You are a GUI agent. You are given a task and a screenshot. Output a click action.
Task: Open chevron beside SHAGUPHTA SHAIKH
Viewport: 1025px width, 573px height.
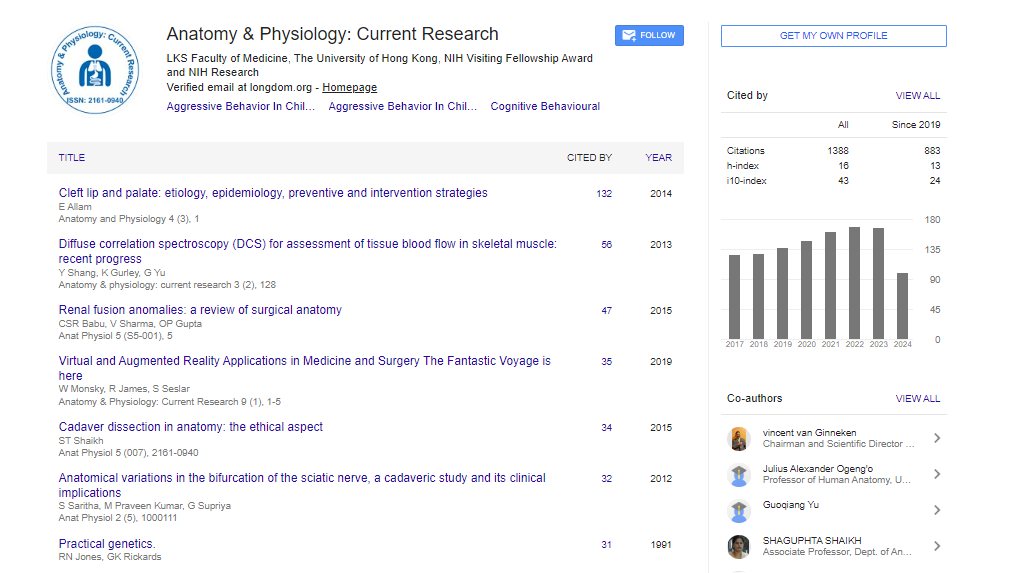[936, 546]
